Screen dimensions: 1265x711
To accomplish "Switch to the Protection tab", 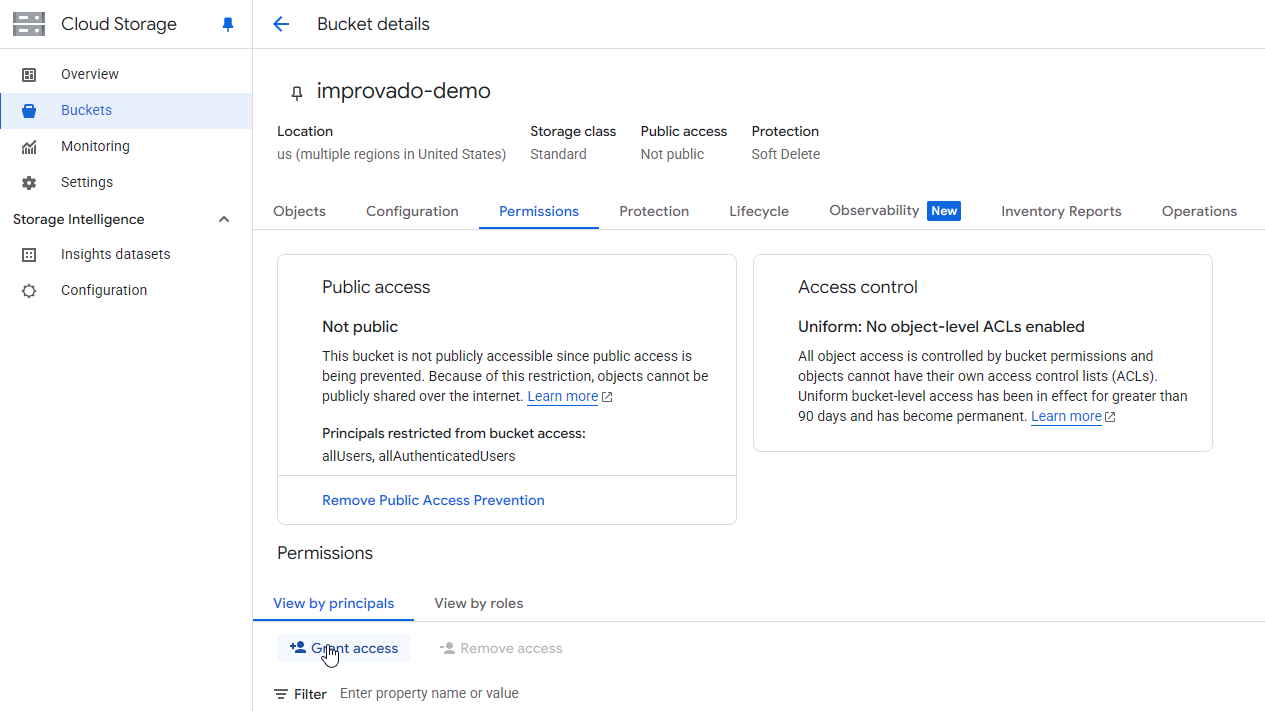I will click(x=654, y=211).
